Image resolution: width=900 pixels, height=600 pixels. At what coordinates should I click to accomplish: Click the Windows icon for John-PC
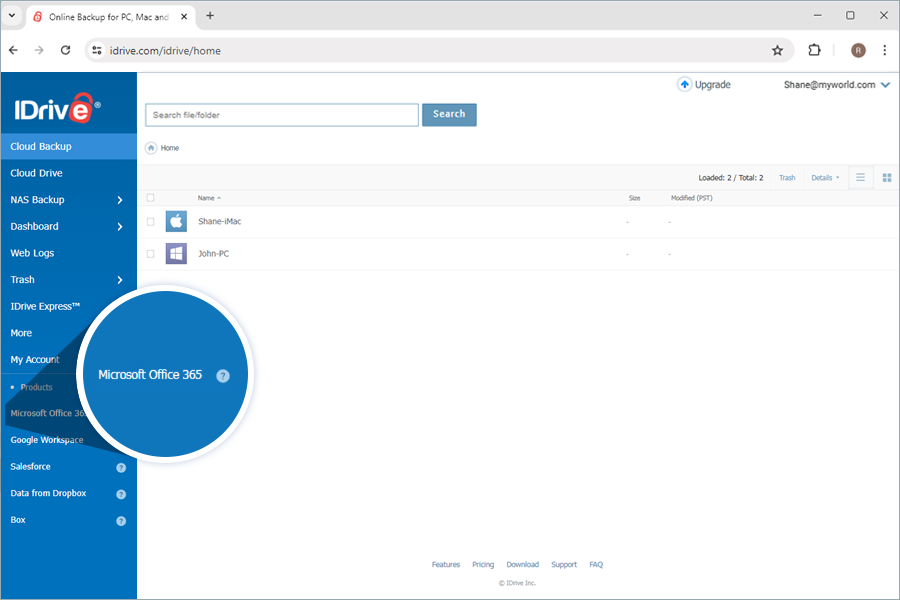(x=176, y=253)
